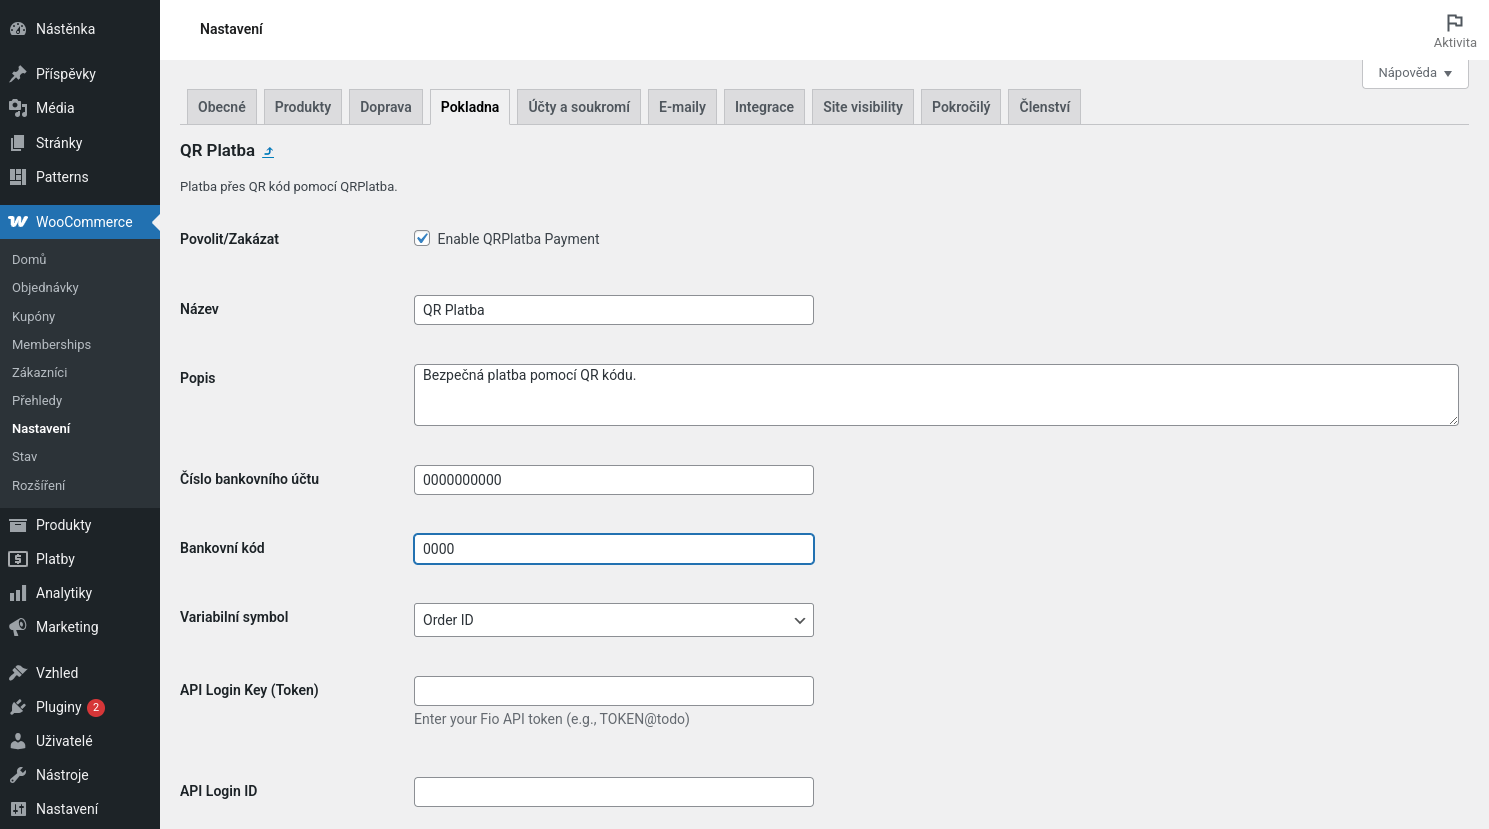
Task: Click the Název input field
Action: [614, 310]
